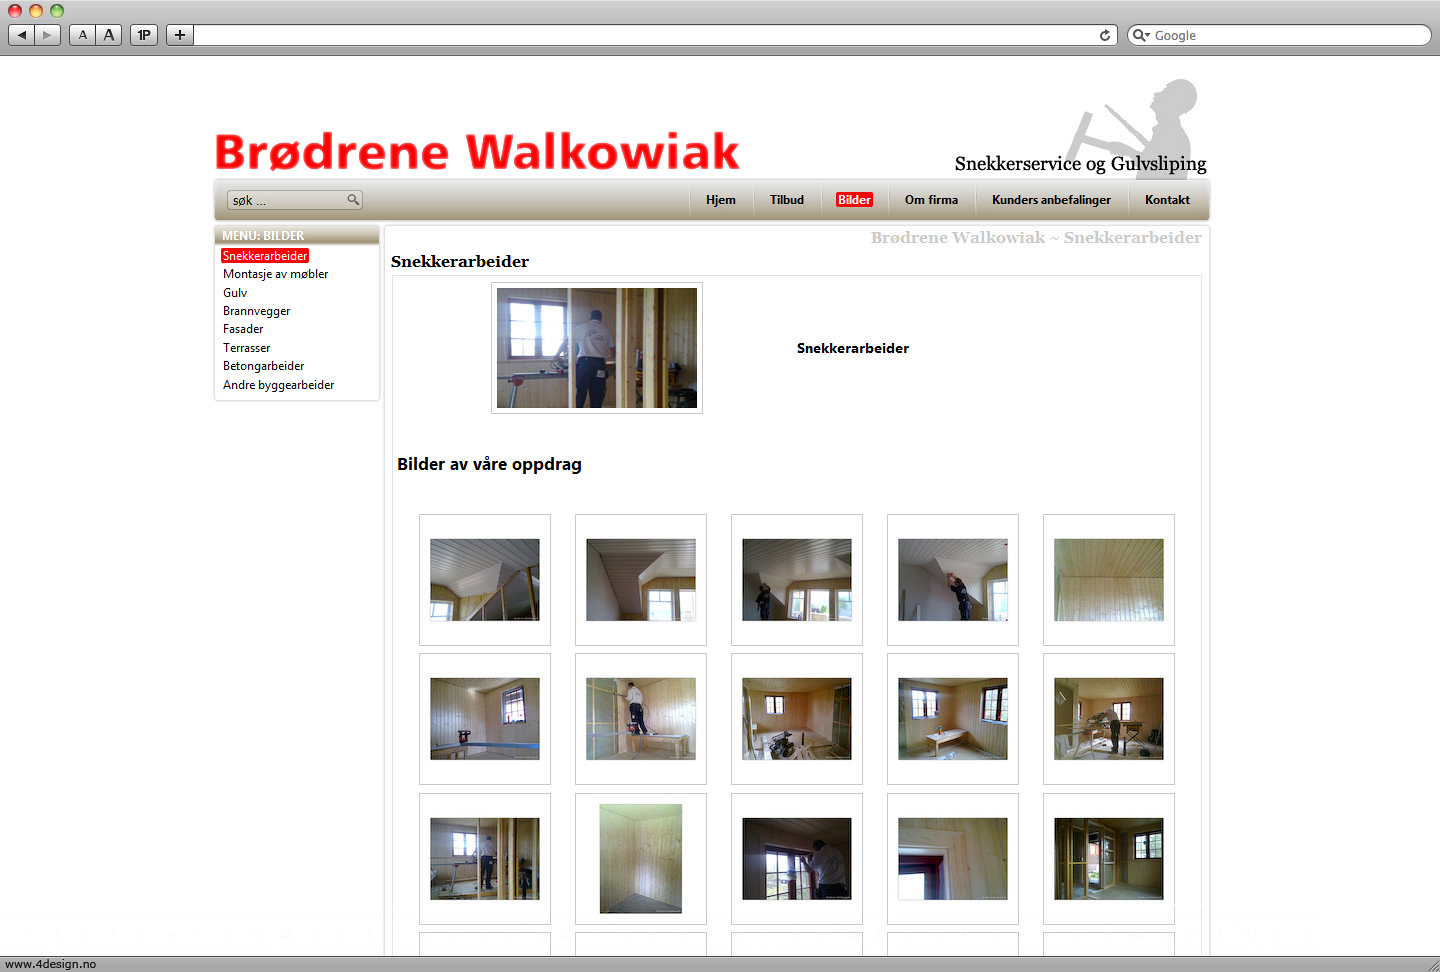Go back with the browser back arrow
Screen dimensions: 1440x972
[x=21, y=35]
